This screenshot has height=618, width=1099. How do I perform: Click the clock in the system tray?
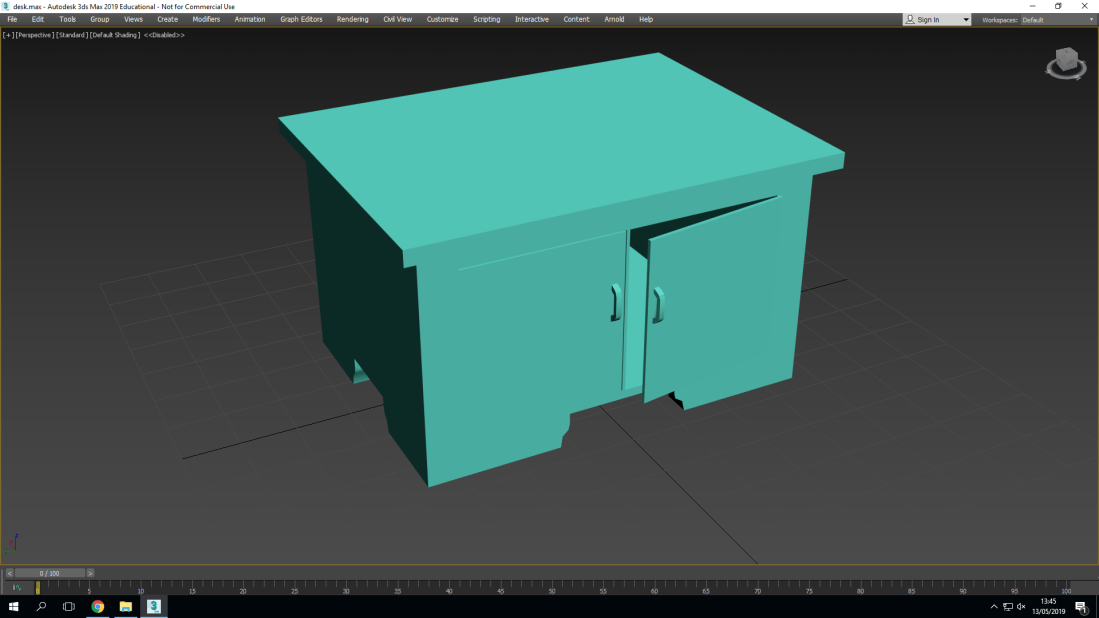click(1046, 606)
